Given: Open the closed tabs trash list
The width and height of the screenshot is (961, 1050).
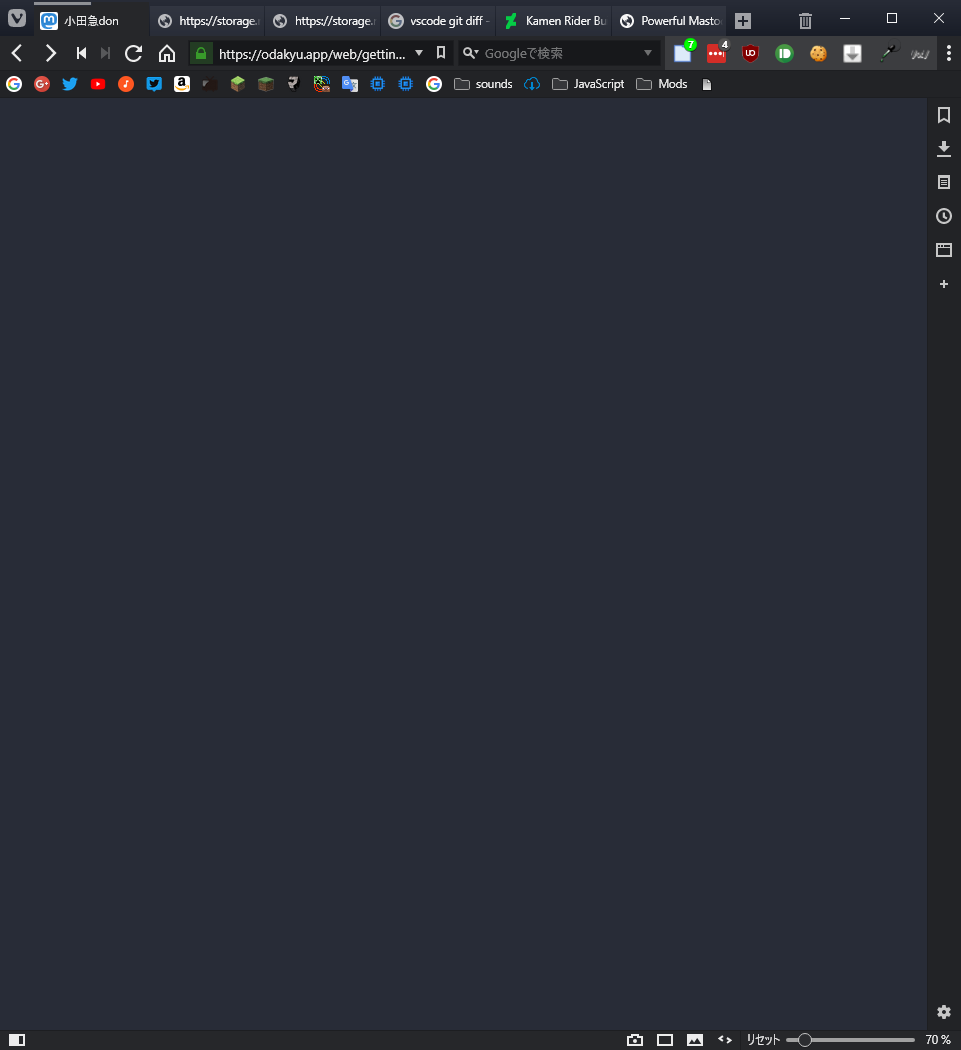Looking at the screenshot, I should 805,20.
